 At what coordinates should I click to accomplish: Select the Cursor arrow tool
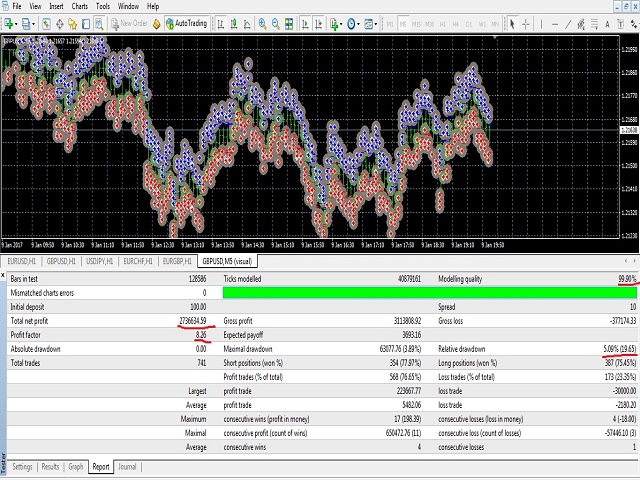click(x=512, y=24)
